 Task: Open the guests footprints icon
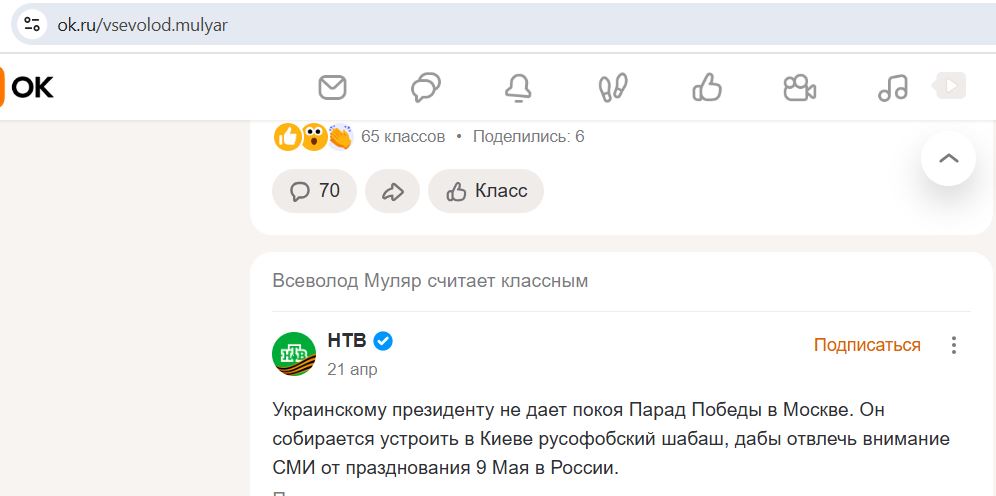pos(613,88)
